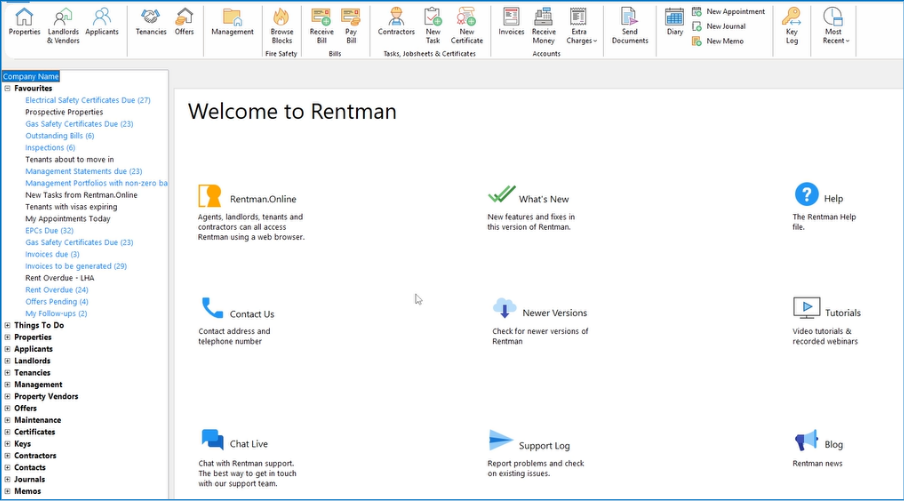Open Invoices due (3)
Viewport: 904px width, 501px height.
pyautogui.click(x=52, y=254)
